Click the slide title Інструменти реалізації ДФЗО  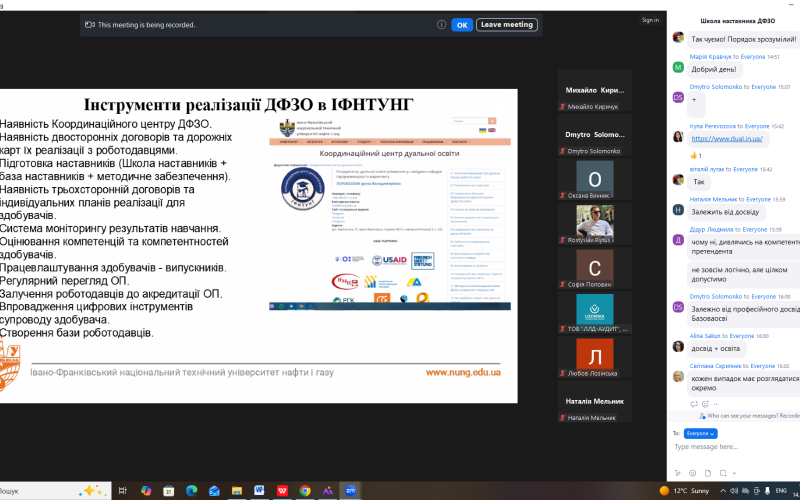click(x=248, y=105)
